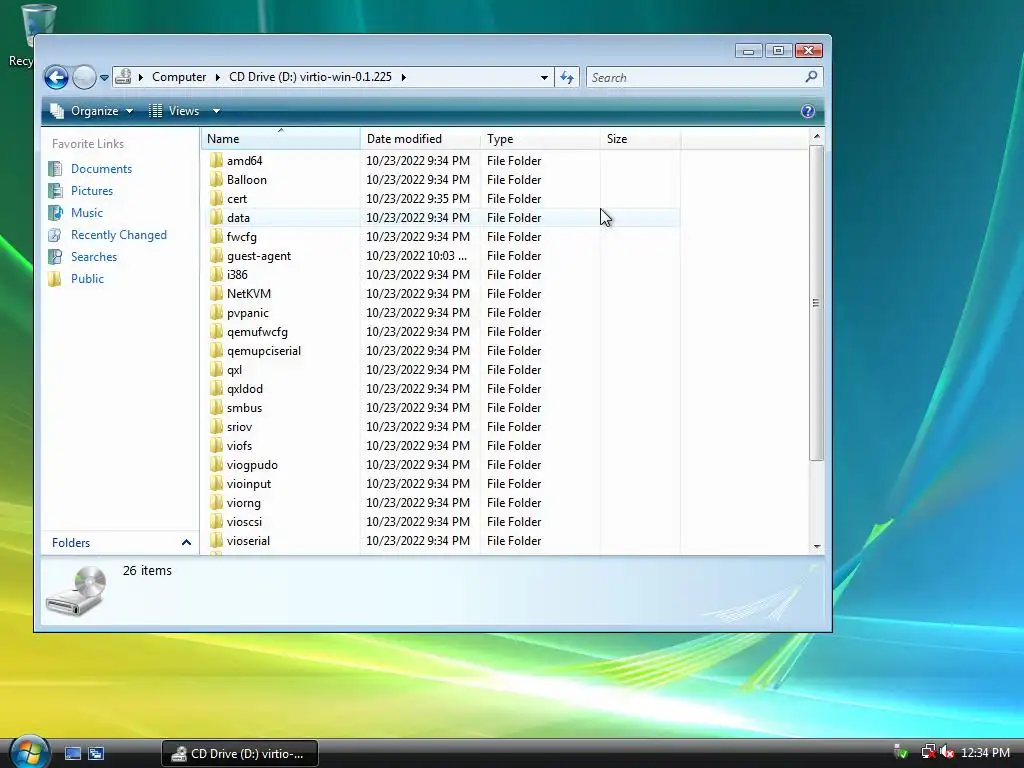Click Switch between windows quick launch icon
This screenshot has width=1024, height=768.
(96, 754)
